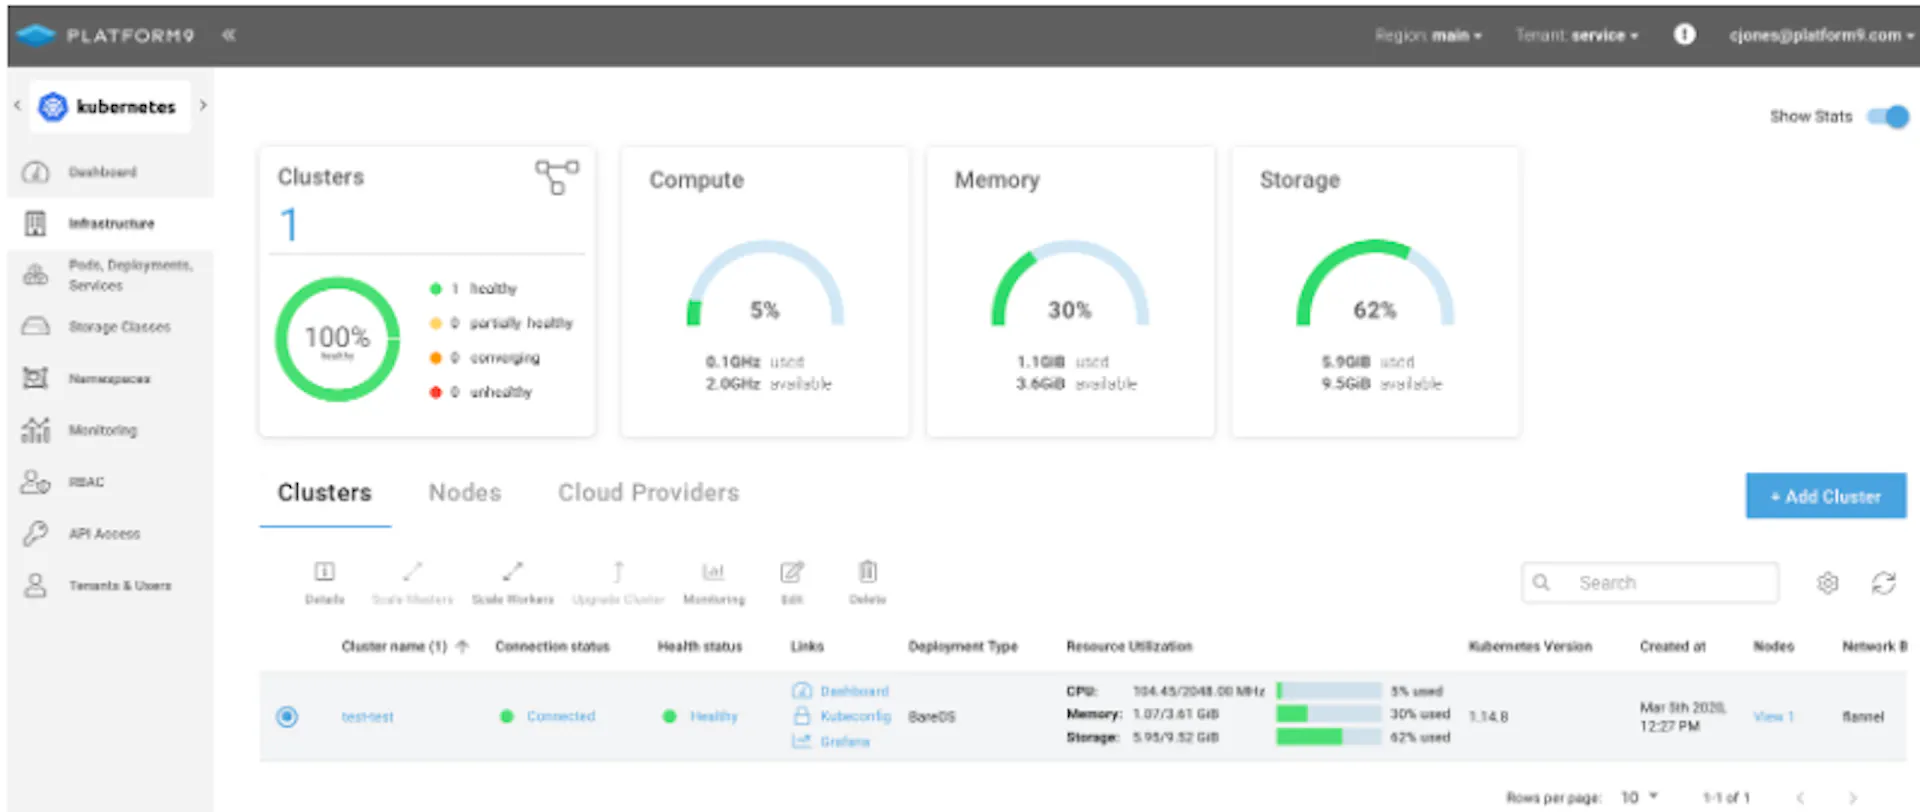Collapse the sidebar with the double-chevron icon
The height and width of the screenshot is (812, 1920).
[229, 35]
